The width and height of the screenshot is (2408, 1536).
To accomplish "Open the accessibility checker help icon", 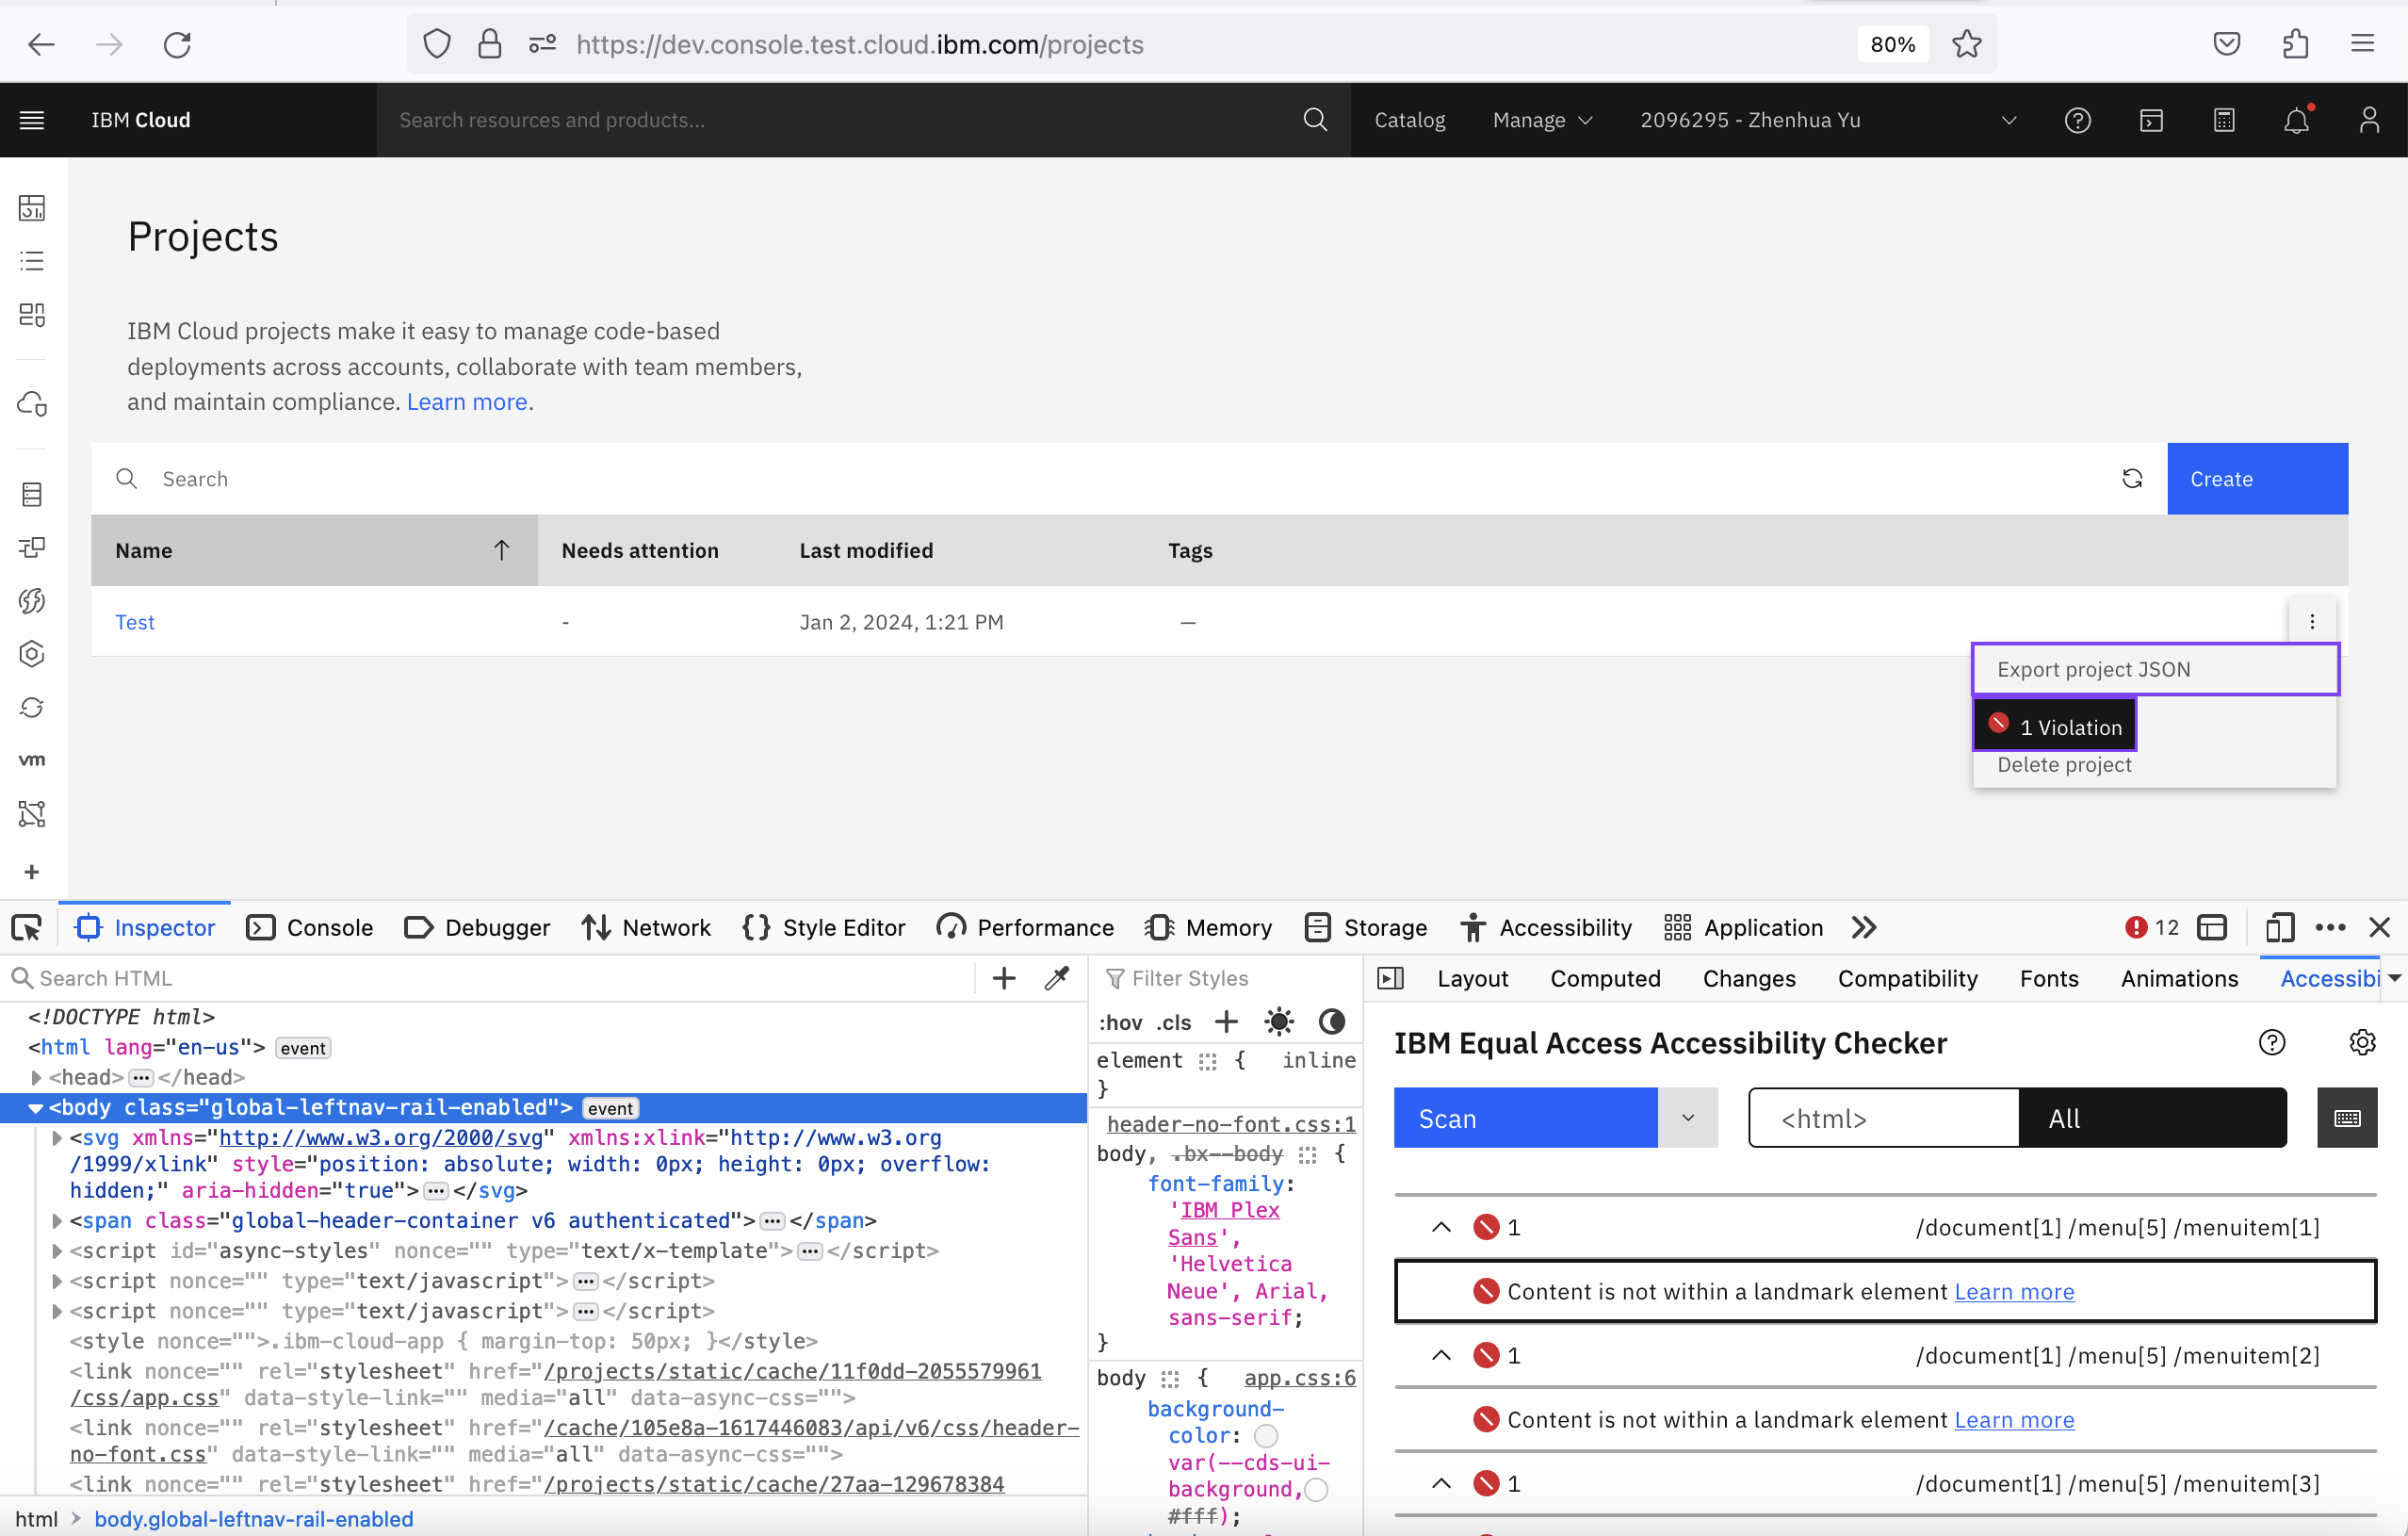I will click(2272, 1043).
